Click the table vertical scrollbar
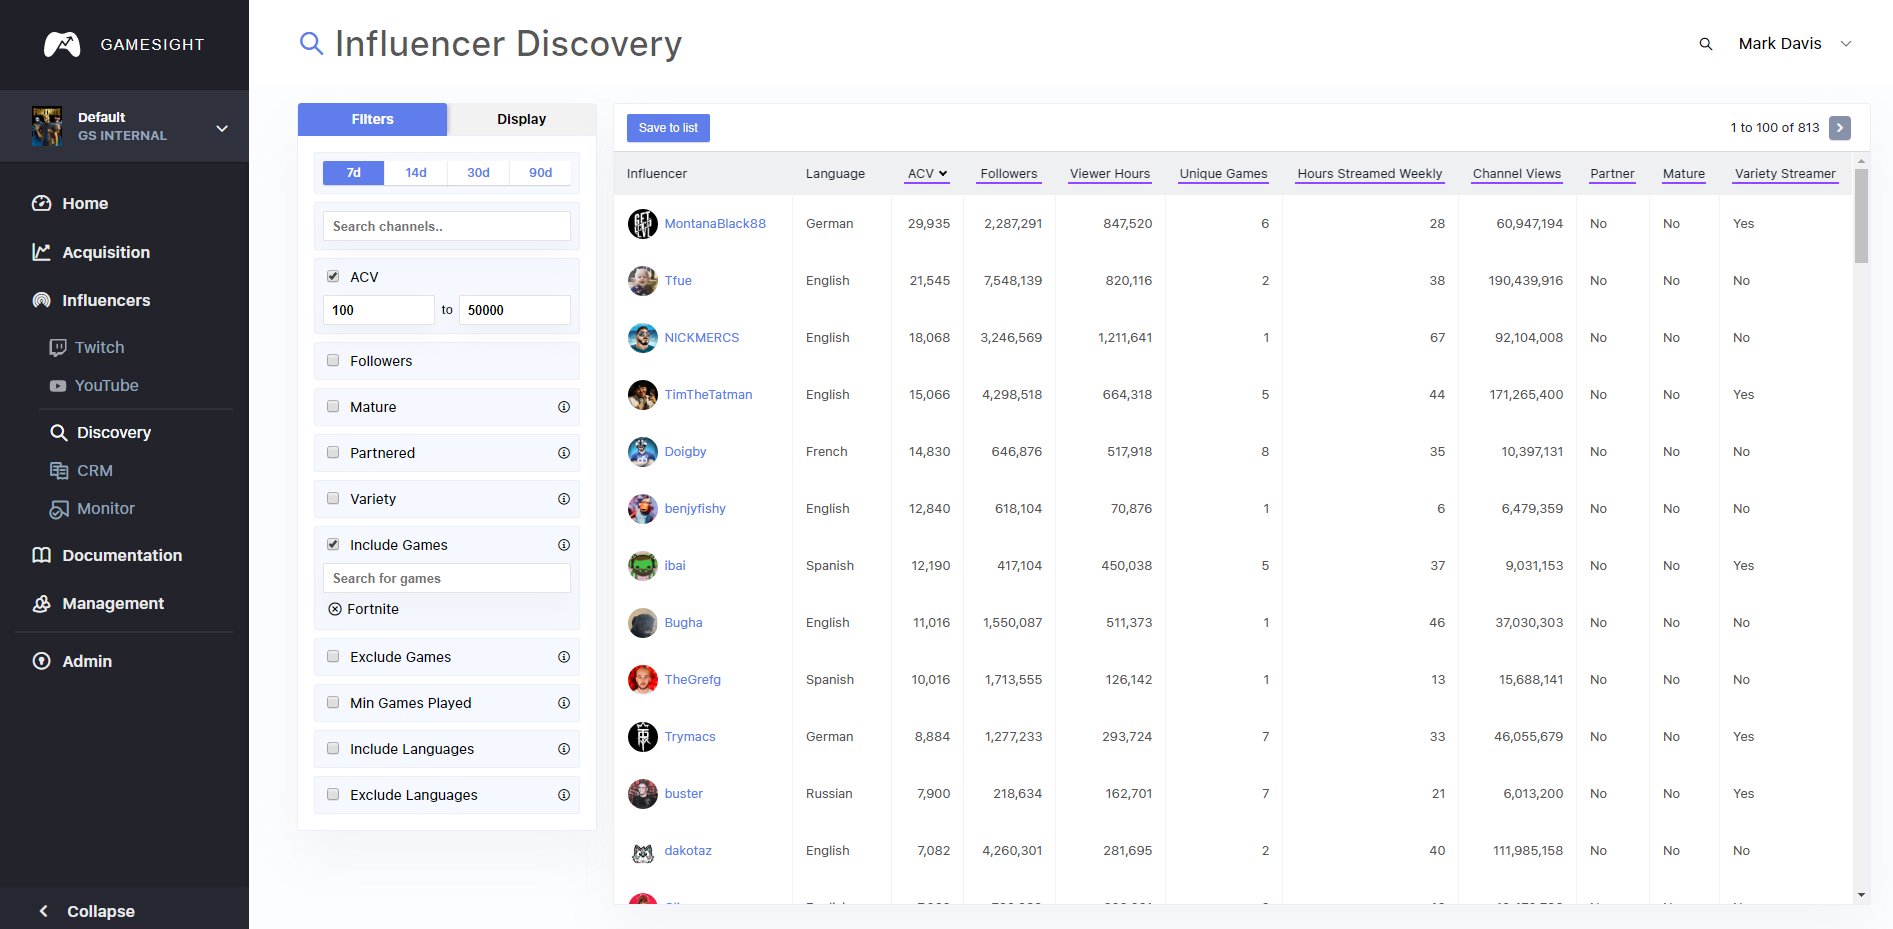The image size is (1893, 929). coord(1861,215)
